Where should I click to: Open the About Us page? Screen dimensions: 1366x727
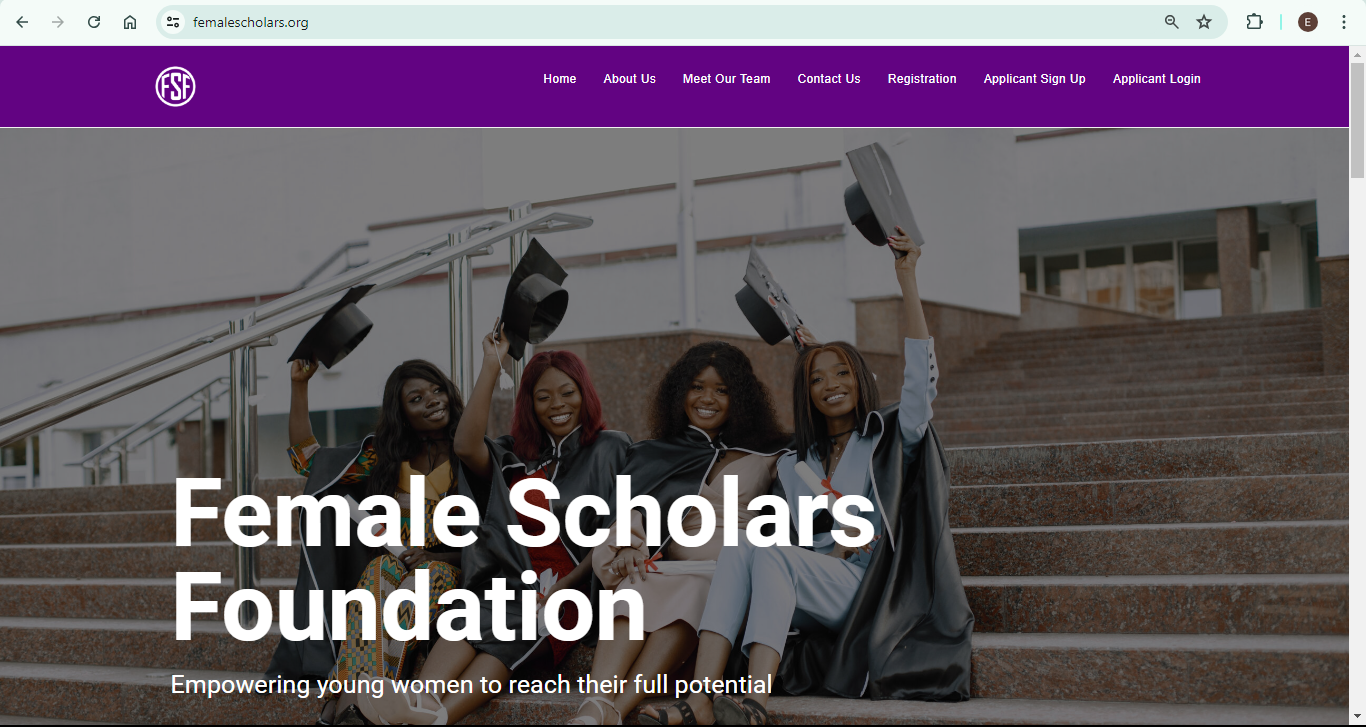pos(629,79)
